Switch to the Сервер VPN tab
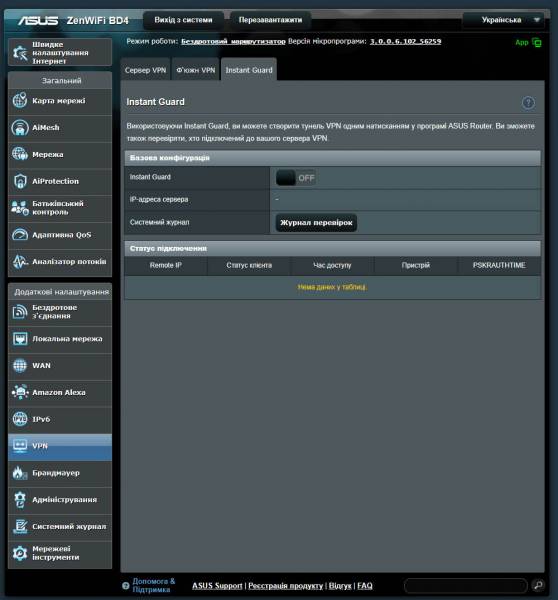558x600 pixels. 145,70
